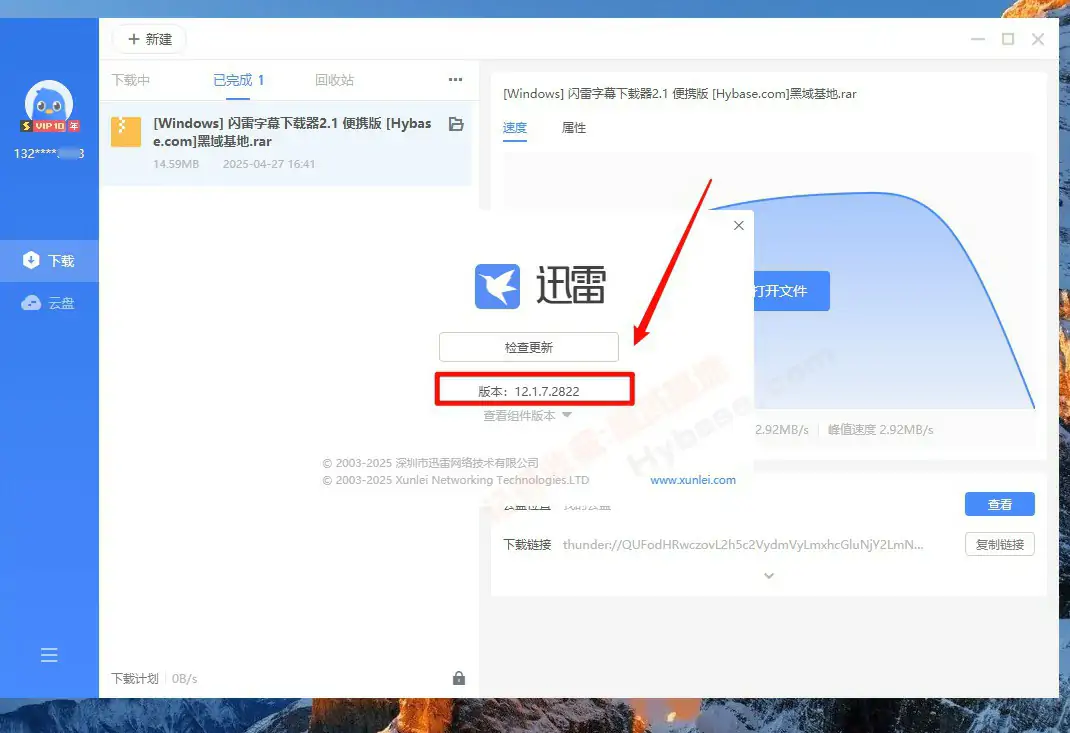Click the 新建 new task button
Screen dimensions: 1070x733
[149, 40]
